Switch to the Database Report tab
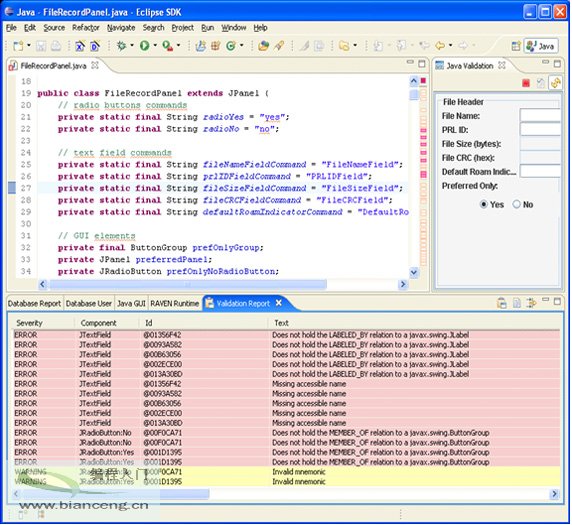Image resolution: width=572 pixels, height=525 pixels. (34, 304)
